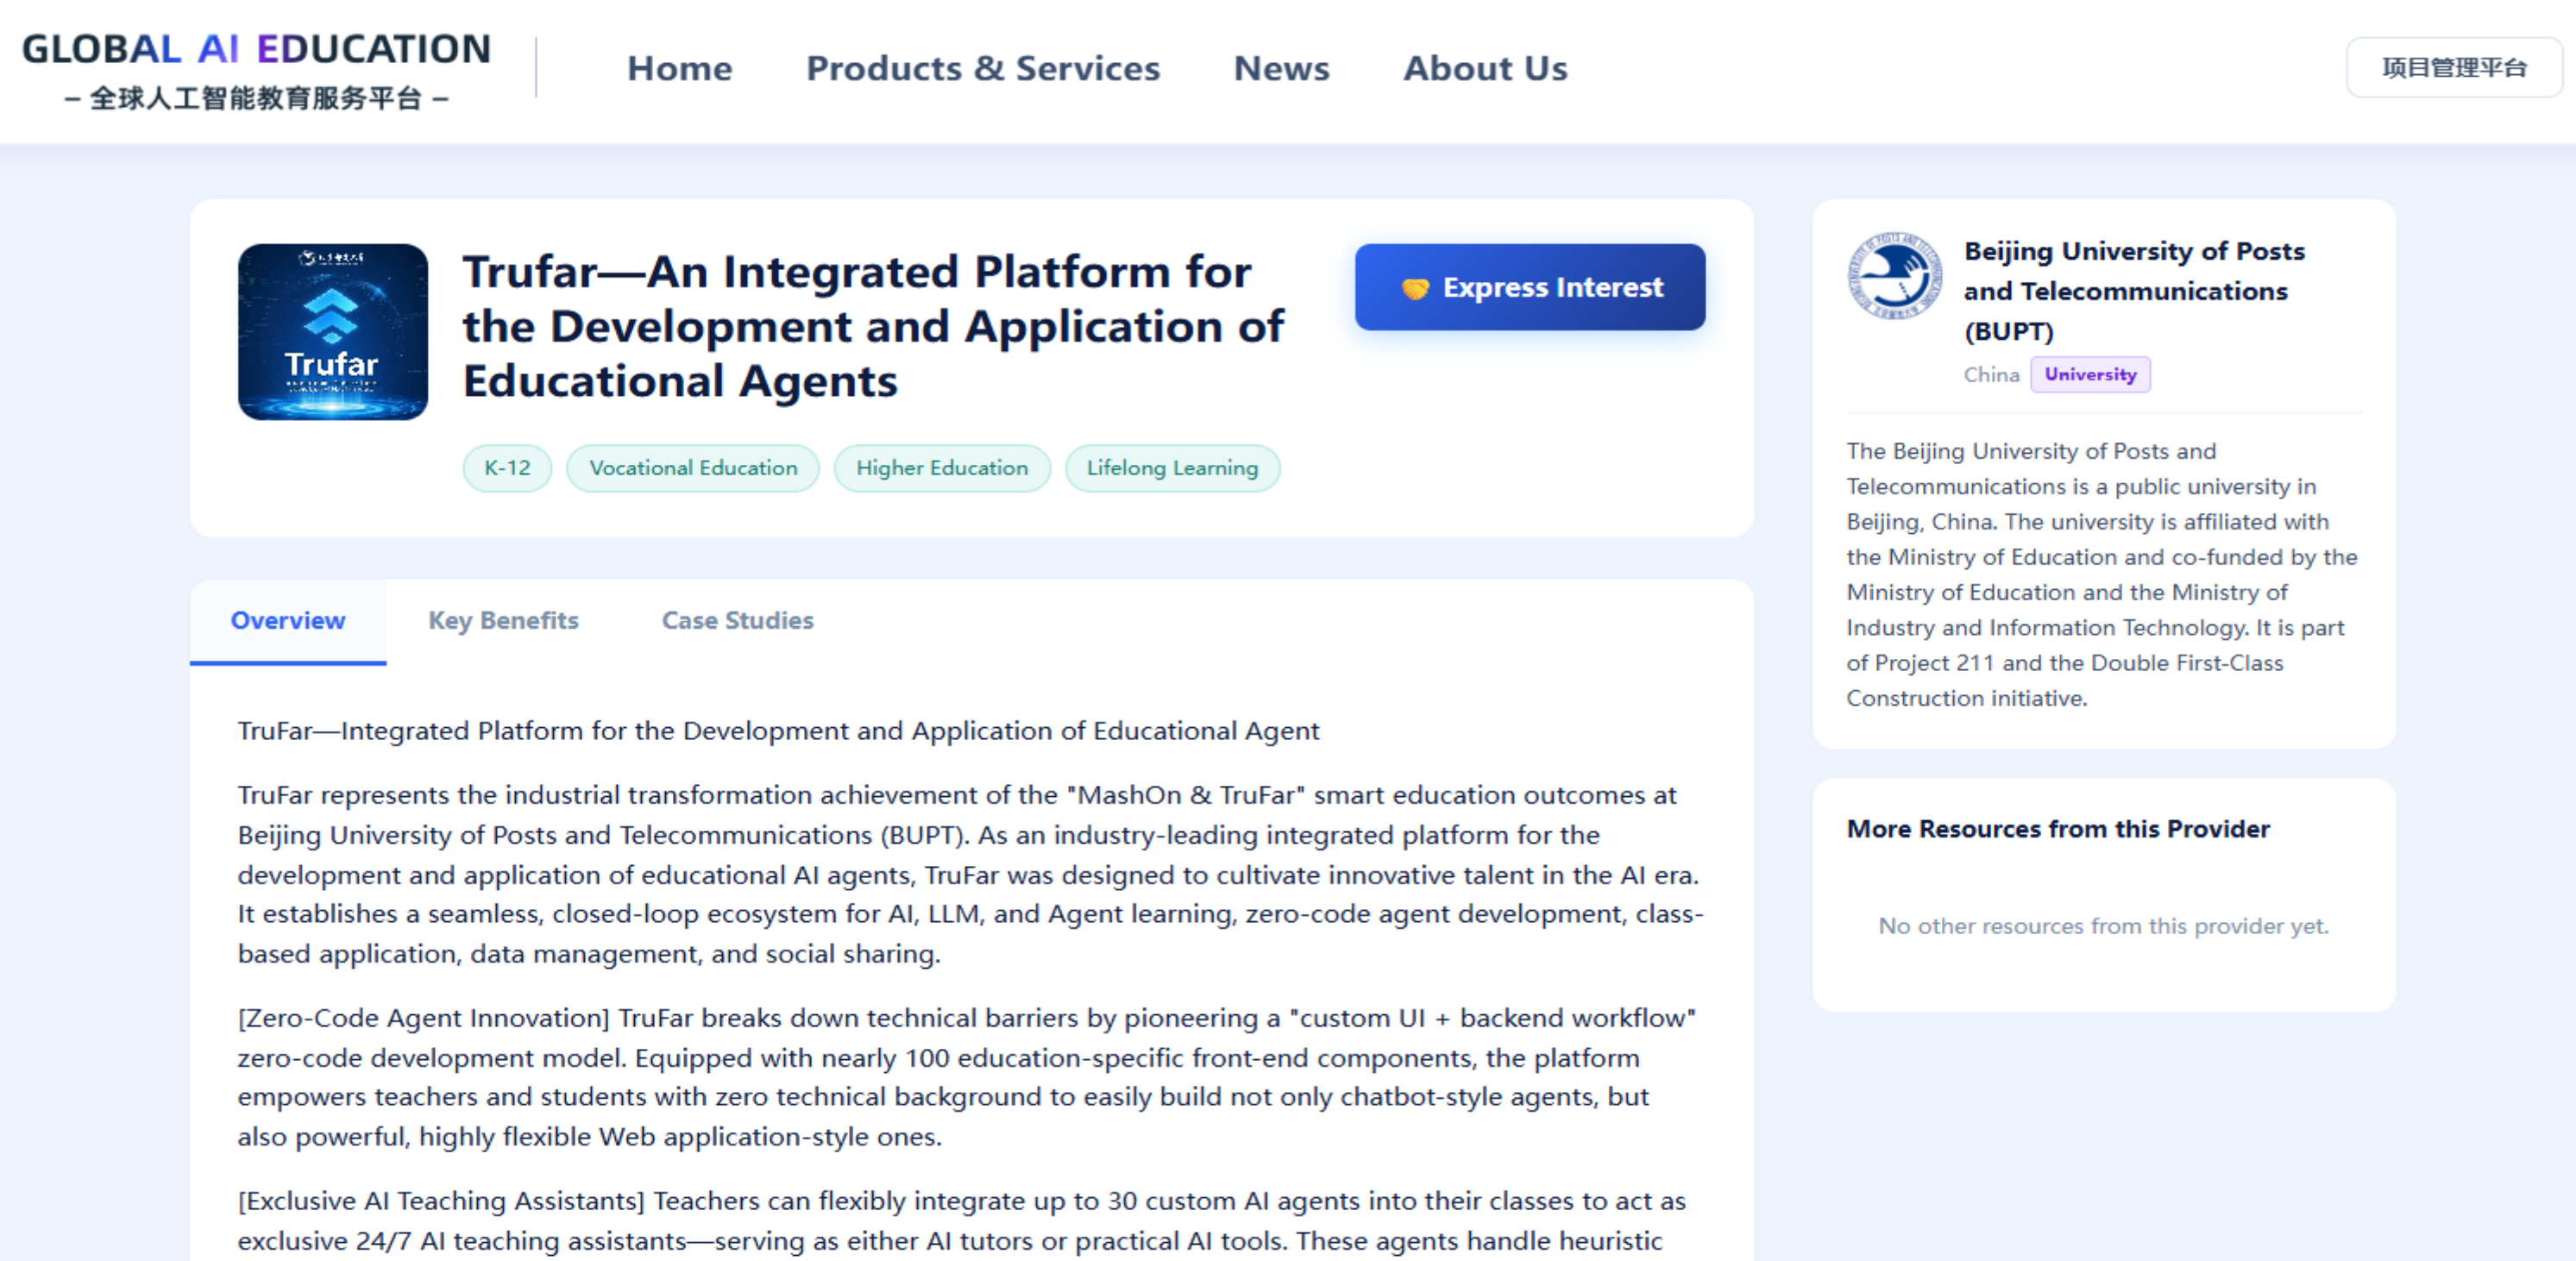
Task: Click the 全球人工智能教育服务平台 tagline
Action: [256, 98]
